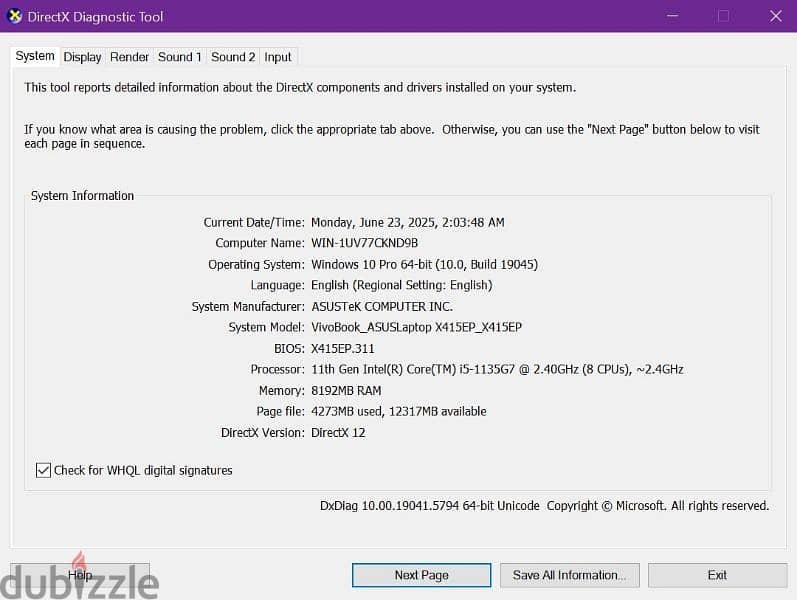Screen dimensions: 797x600
Task: Click the DirectX Version label
Action: coord(262,433)
